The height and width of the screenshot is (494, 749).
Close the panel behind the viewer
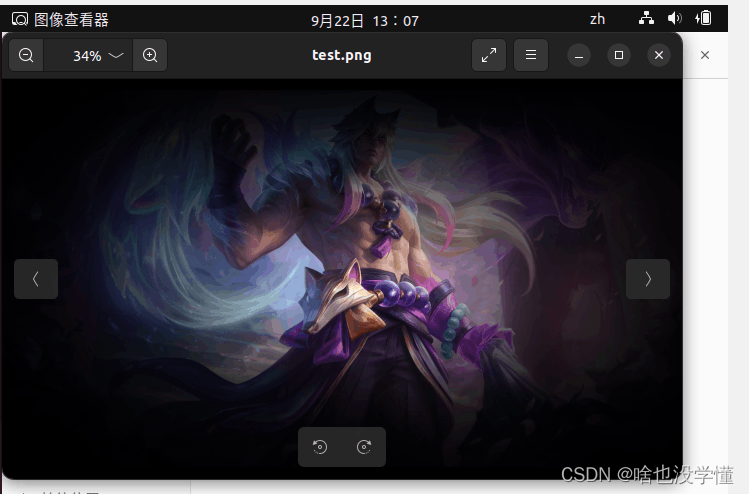click(705, 55)
